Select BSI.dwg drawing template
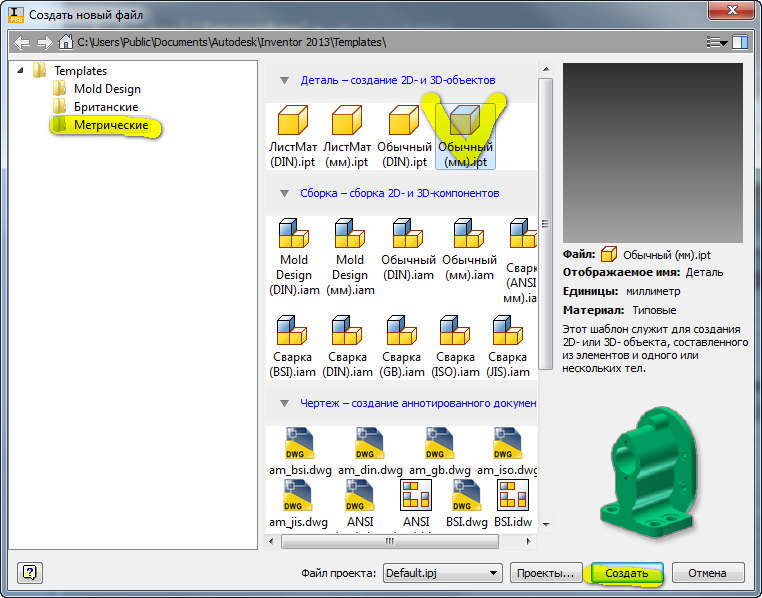This screenshot has height=598, width=762. [x=467, y=504]
